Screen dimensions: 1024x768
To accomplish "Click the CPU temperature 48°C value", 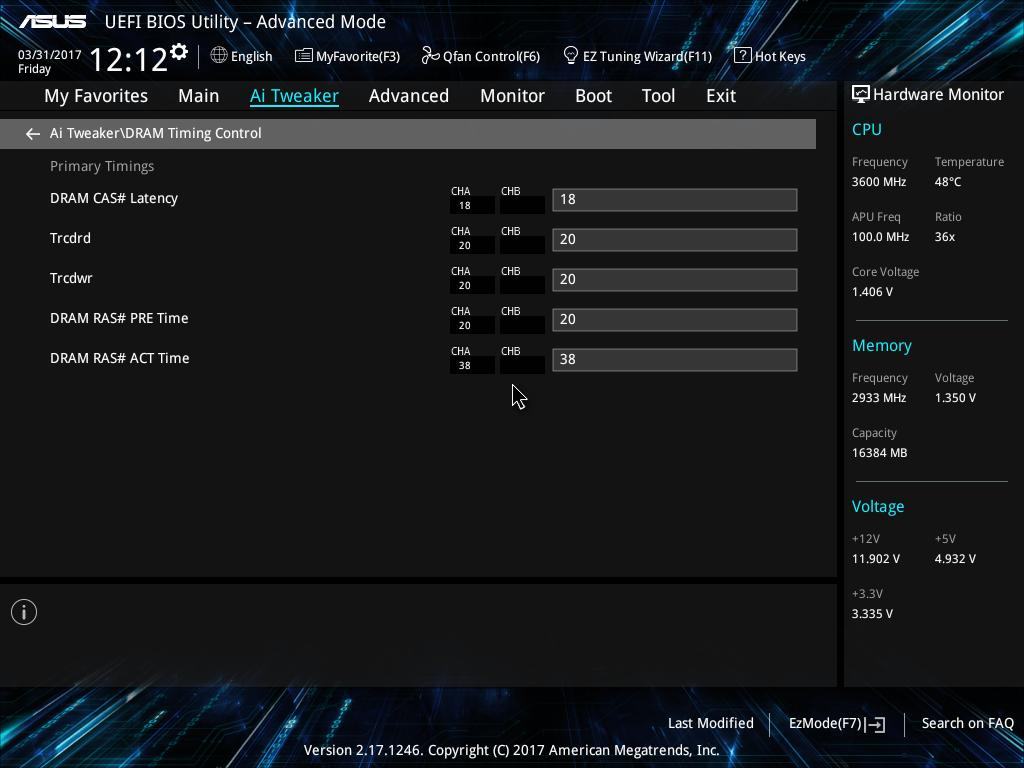I will (948, 182).
